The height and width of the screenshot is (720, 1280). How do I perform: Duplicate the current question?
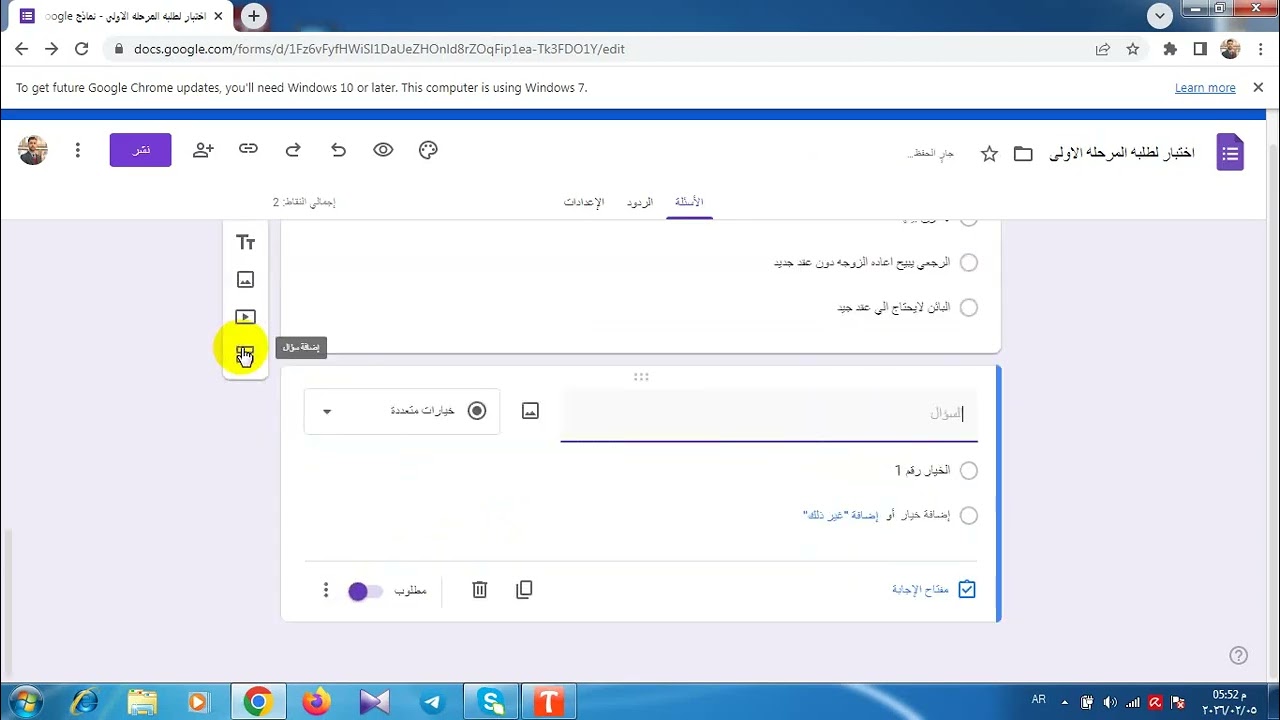[x=524, y=590]
